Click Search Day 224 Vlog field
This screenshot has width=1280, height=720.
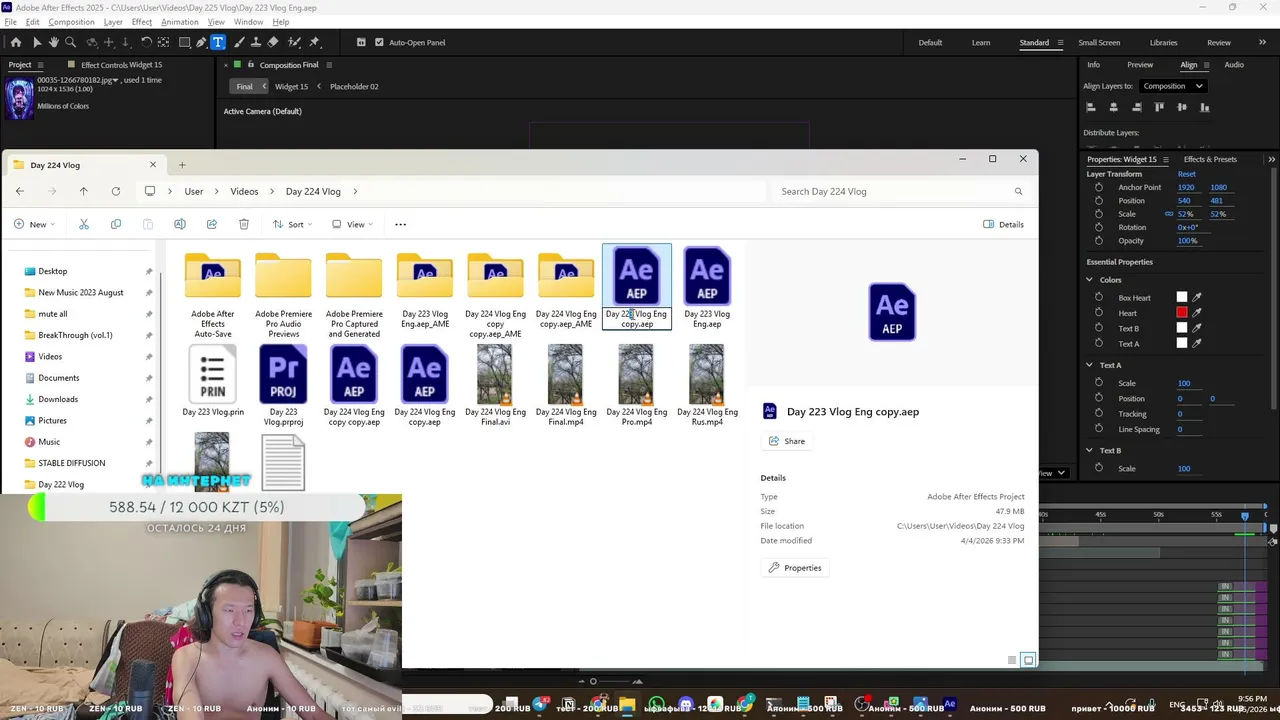click(x=902, y=191)
